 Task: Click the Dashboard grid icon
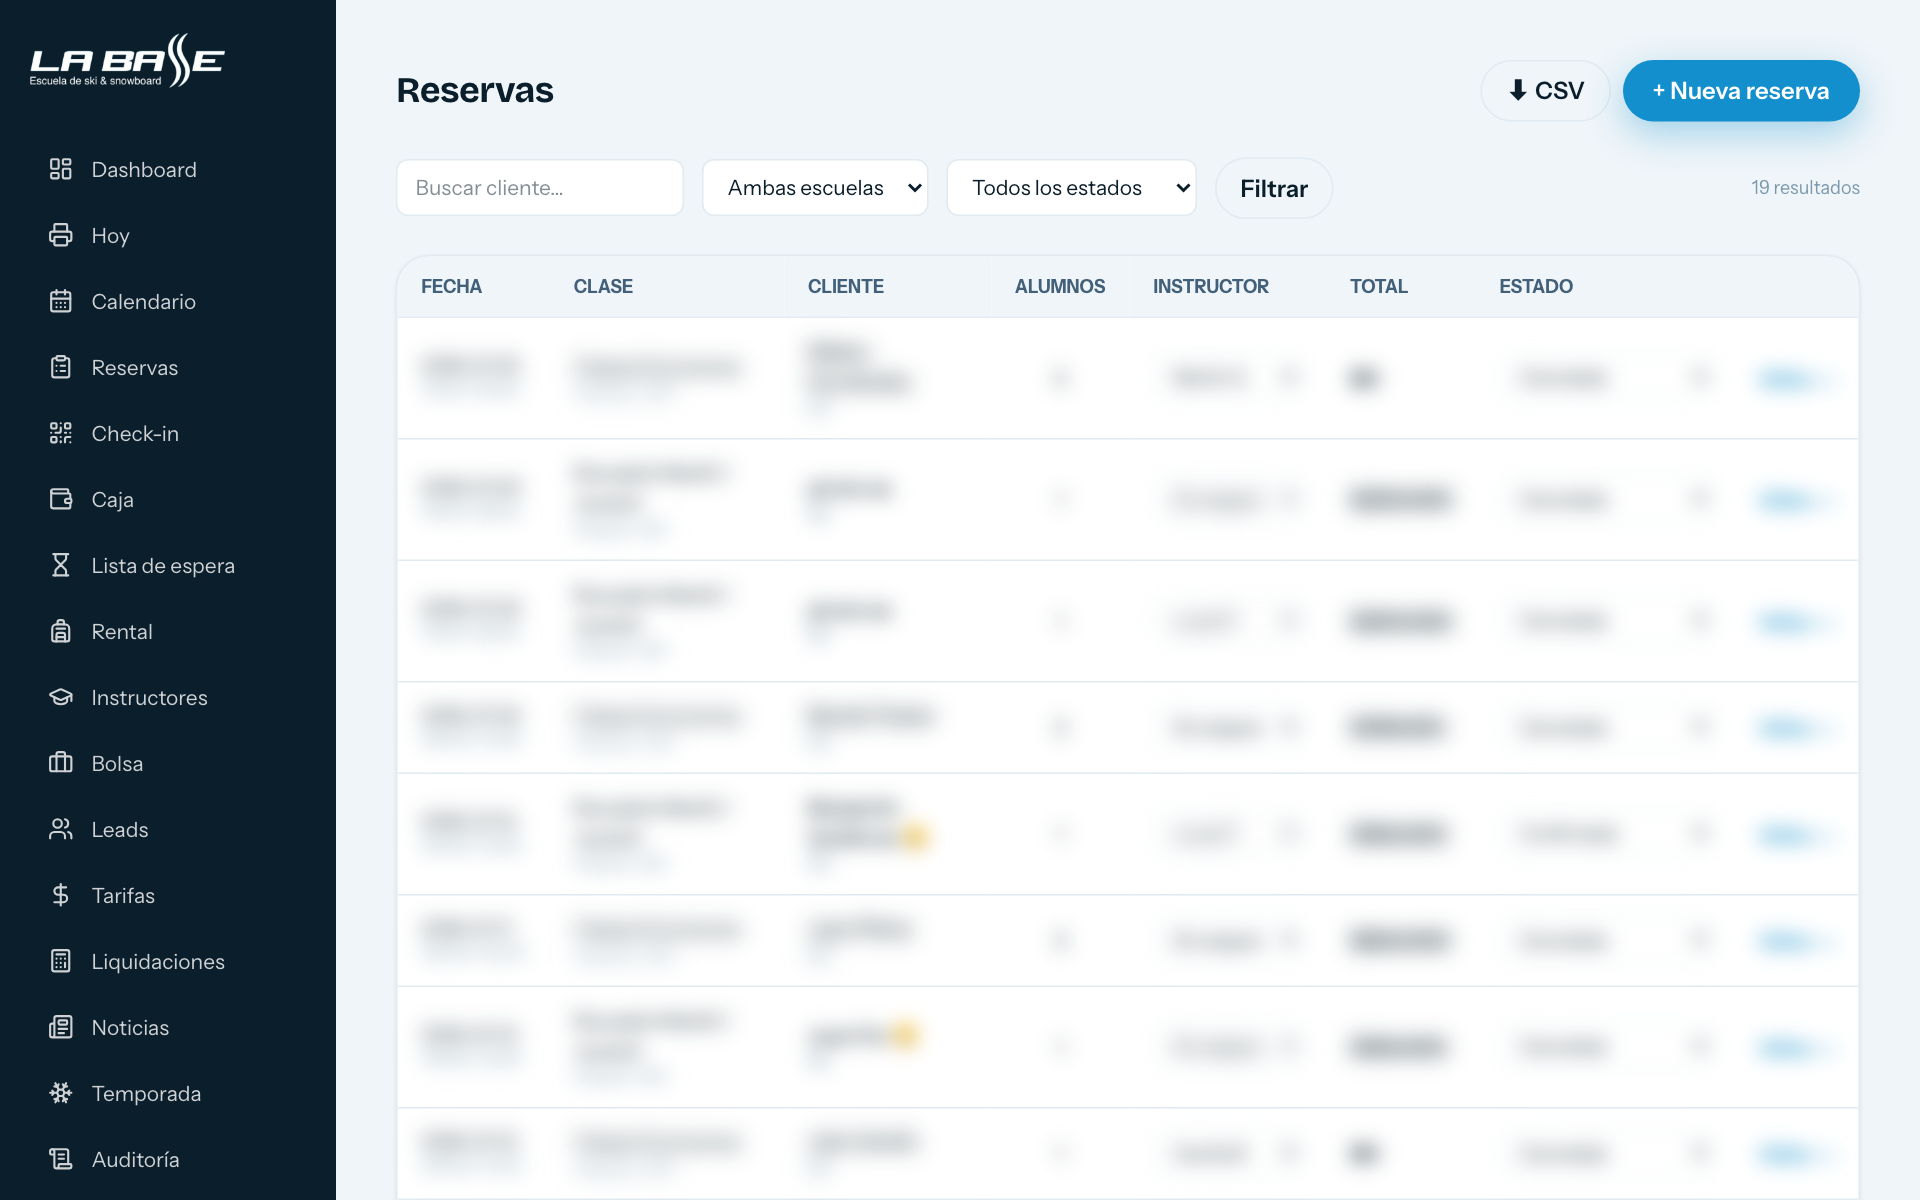(x=61, y=169)
